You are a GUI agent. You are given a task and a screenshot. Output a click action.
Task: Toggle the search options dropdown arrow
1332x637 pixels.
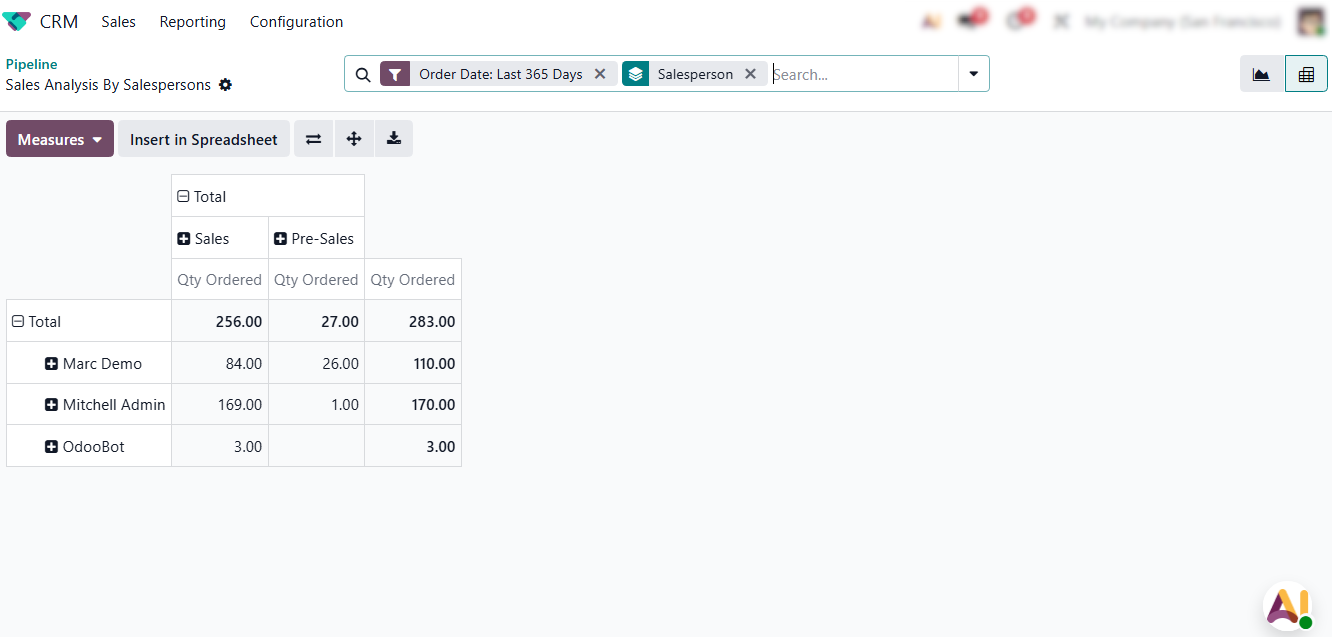(973, 74)
